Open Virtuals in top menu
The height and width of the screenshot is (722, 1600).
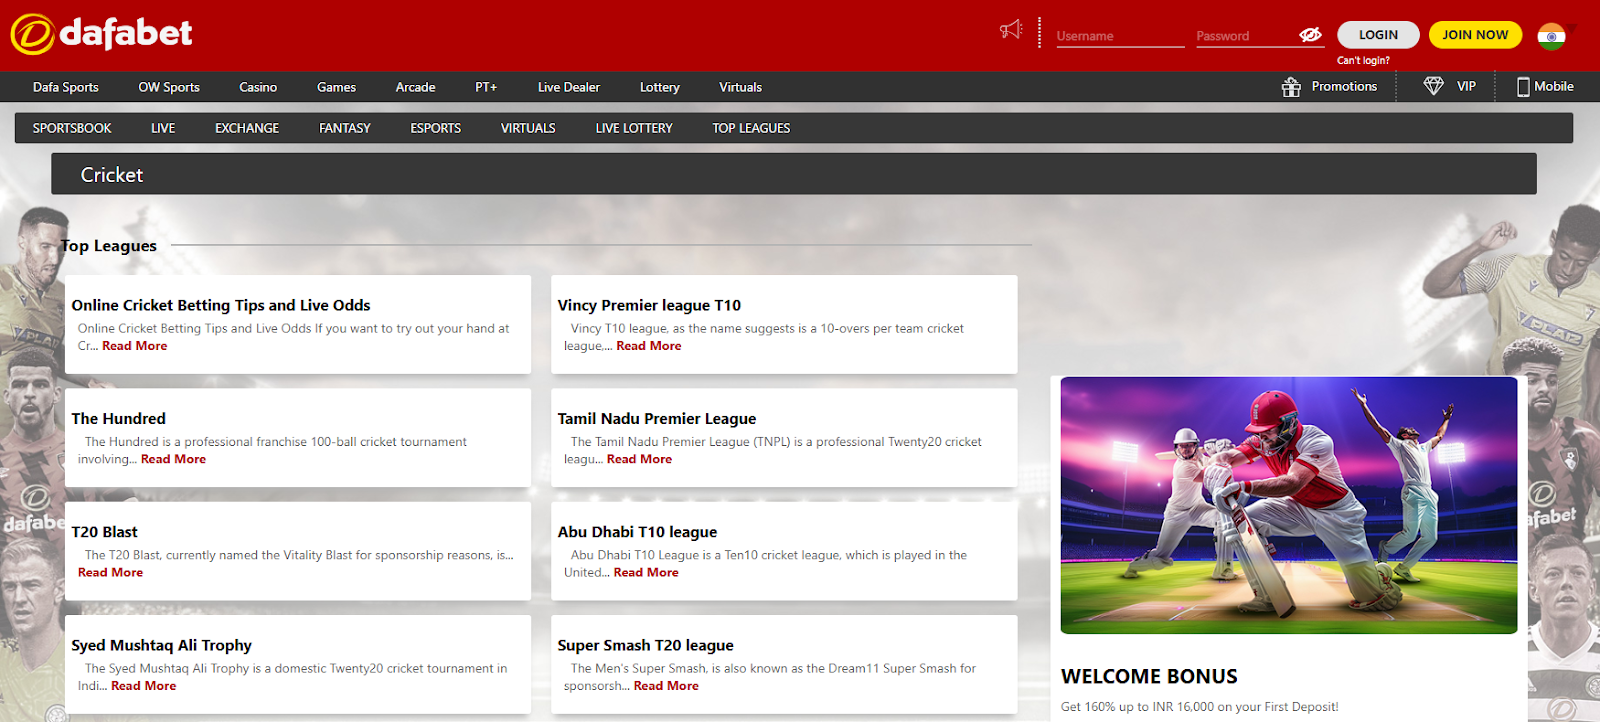(741, 87)
